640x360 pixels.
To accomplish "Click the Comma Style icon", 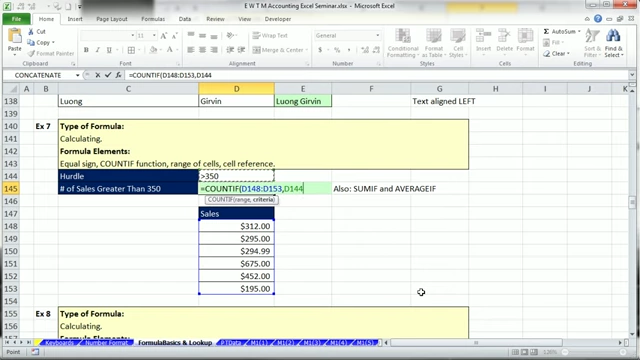I will click(349, 50).
